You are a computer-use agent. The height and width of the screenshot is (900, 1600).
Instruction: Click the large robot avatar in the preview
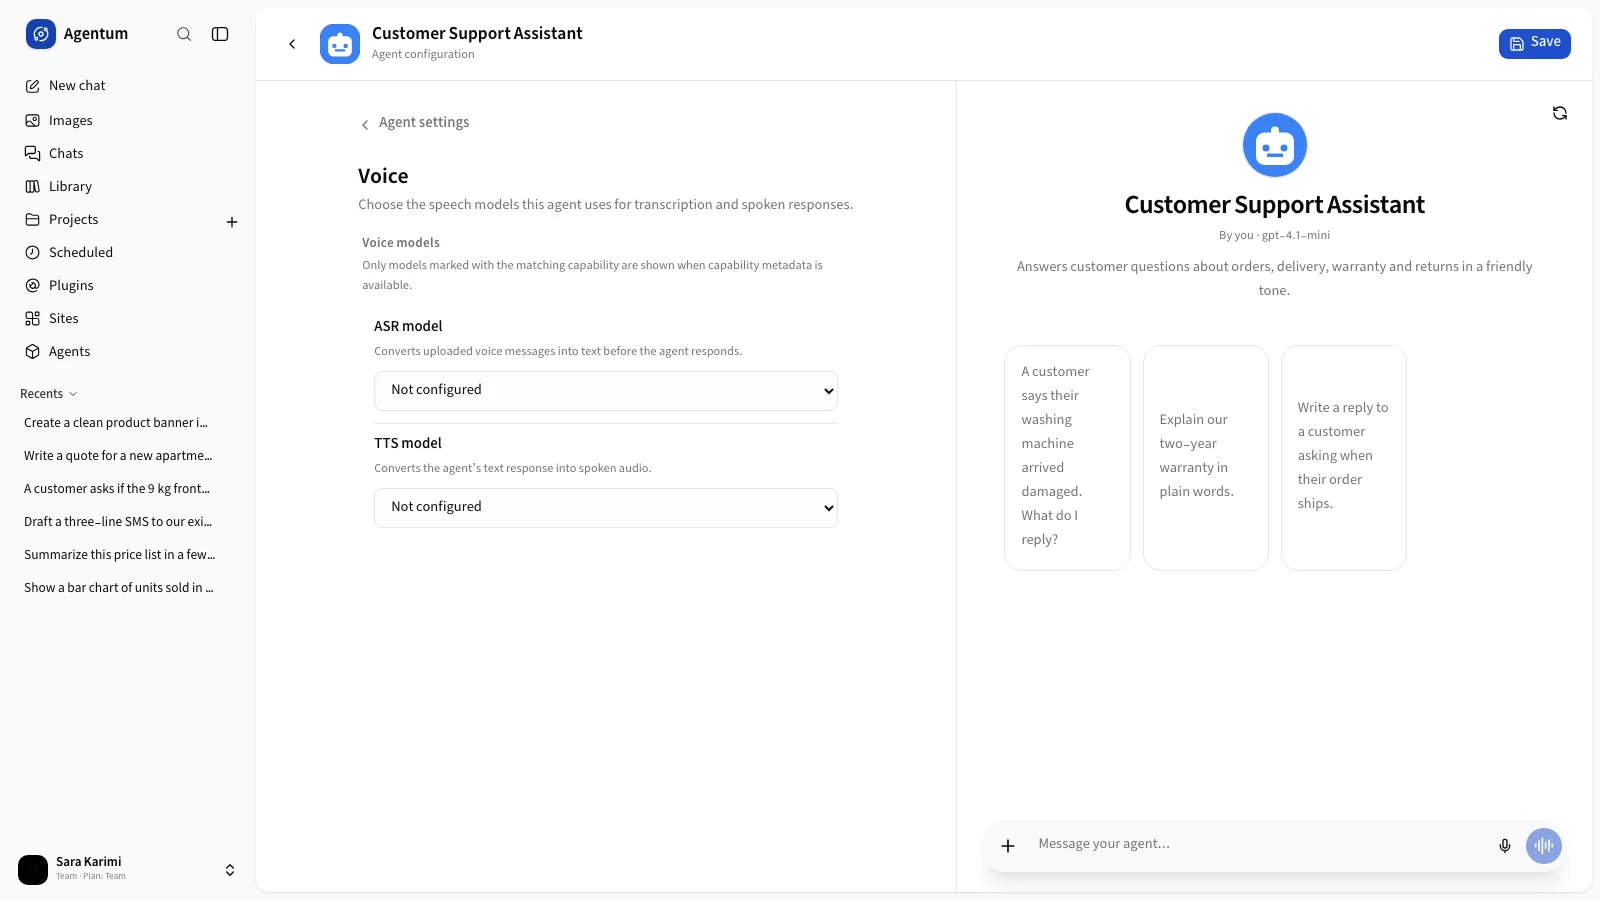[1275, 145]
